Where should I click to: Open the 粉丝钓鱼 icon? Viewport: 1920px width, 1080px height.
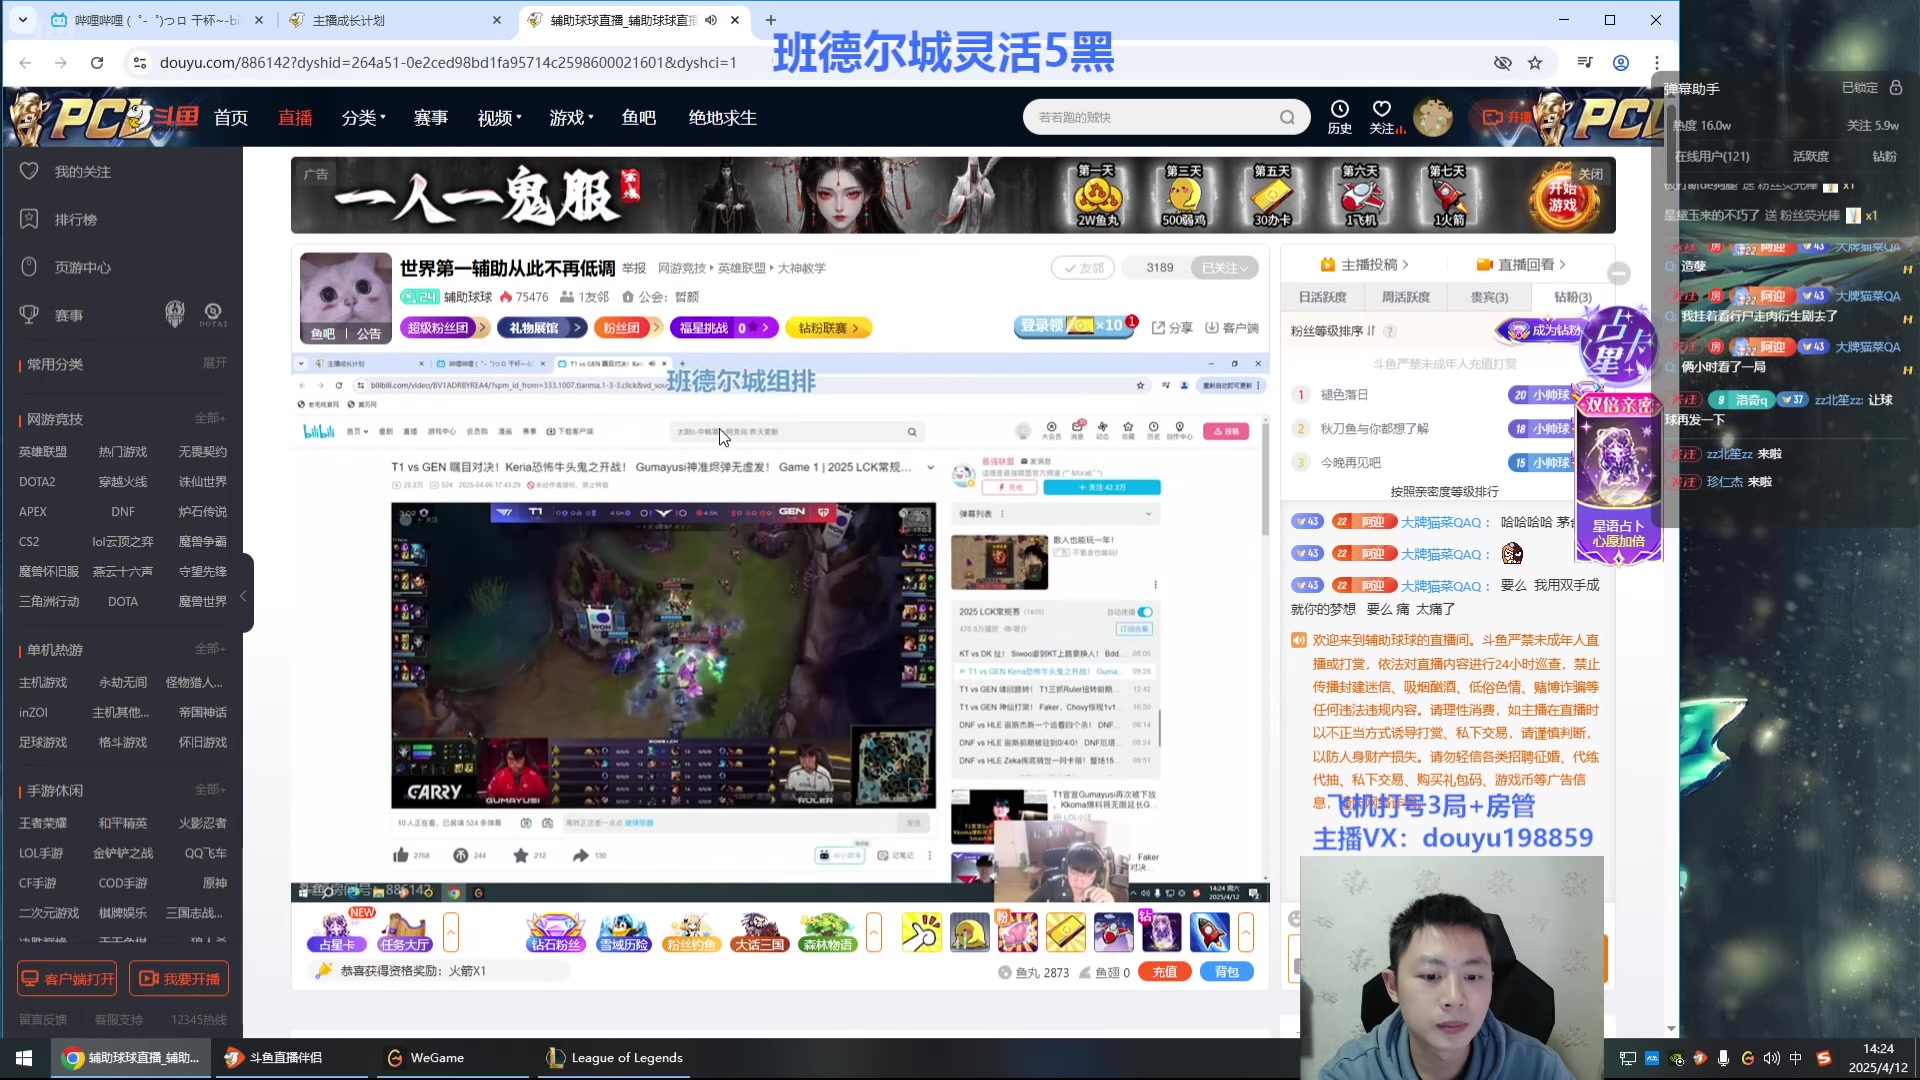[x=691, y=932]
